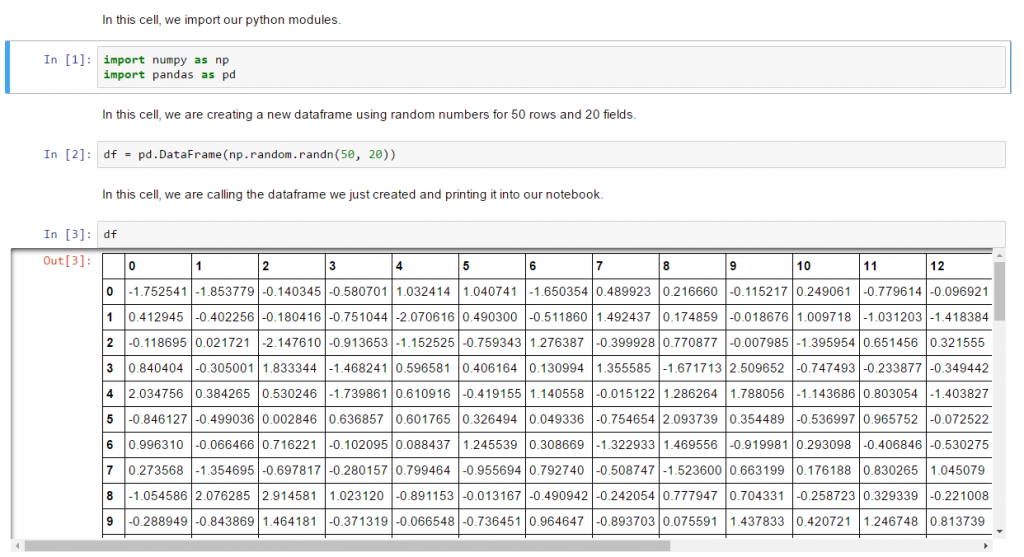Click the right arrow of the horizontal scrollbar
Screen dimensions: 1024x557
click(987, 546)
